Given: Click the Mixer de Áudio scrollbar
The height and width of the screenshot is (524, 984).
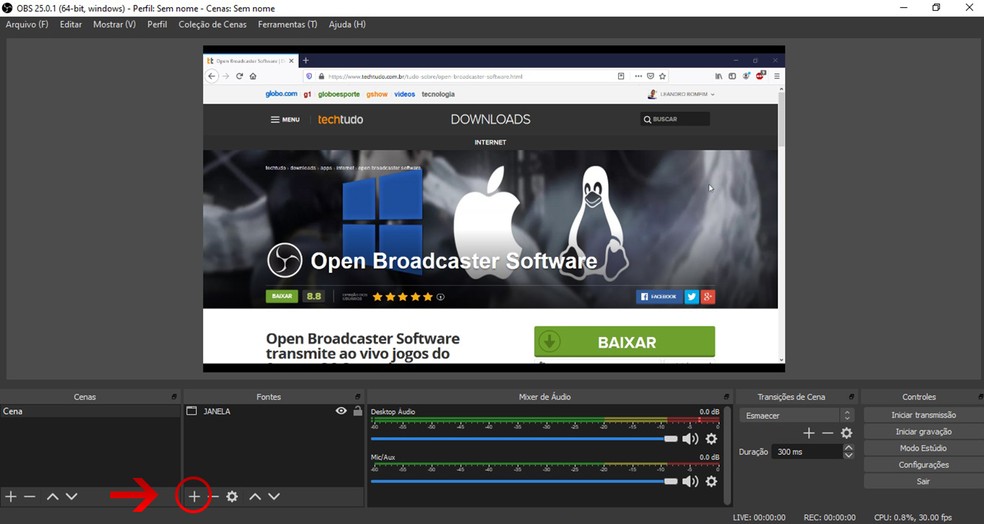Looking at the screenshot, I should point(727,454).
